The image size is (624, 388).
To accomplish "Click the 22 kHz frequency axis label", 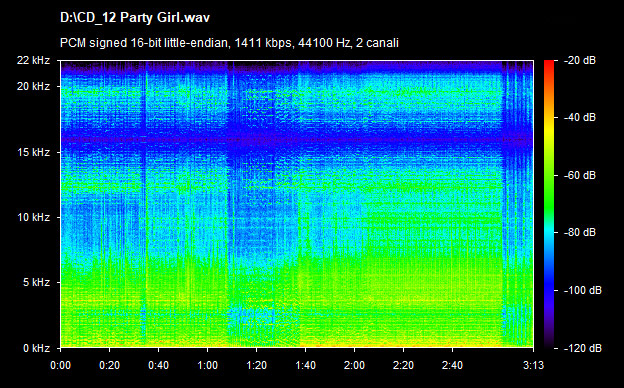I will point(33,60).
